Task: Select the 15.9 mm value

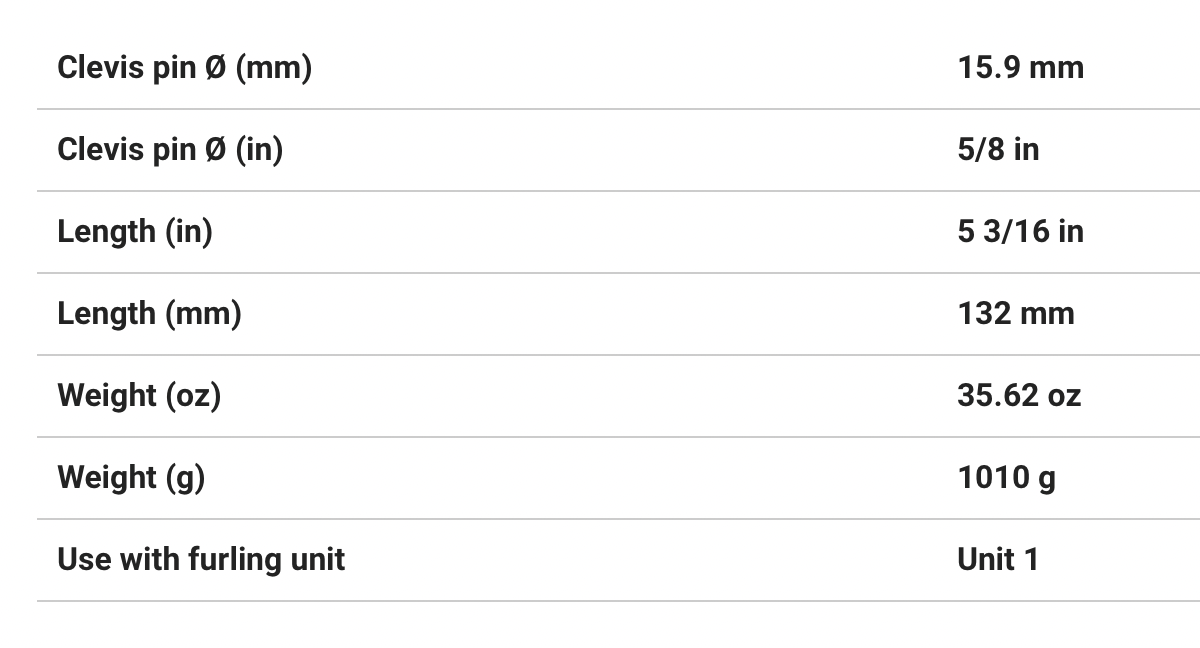Action: click(x=1020, y=68)
